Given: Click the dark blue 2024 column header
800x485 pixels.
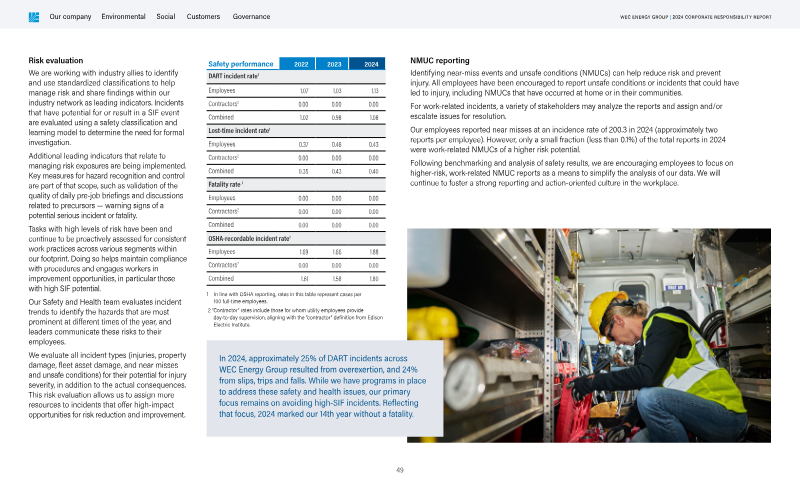Looking at the screenshot, I should pos(370,63).
